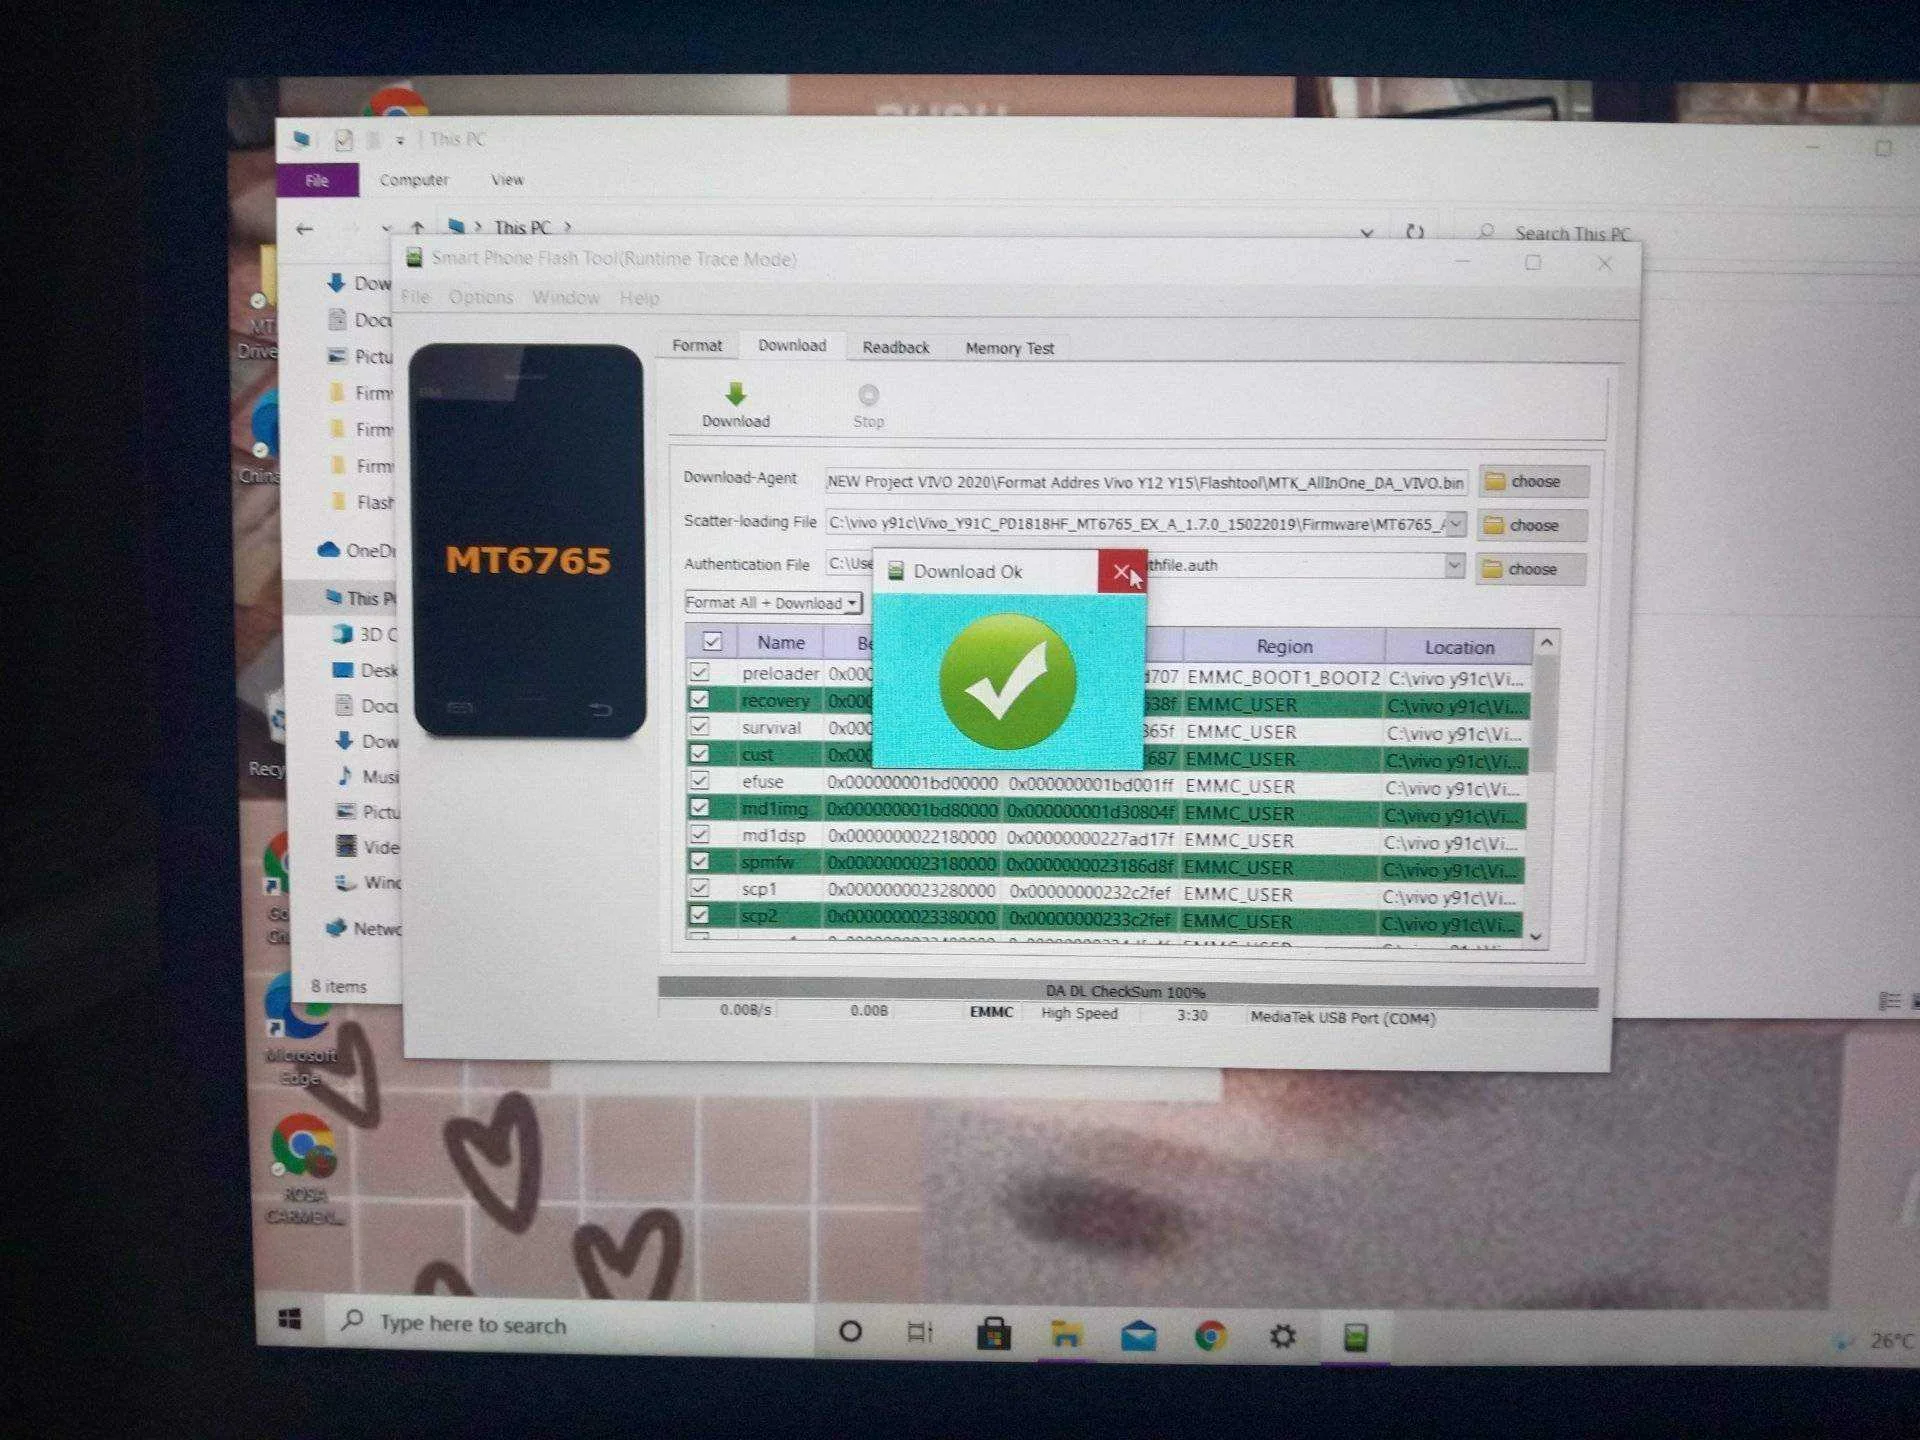This screenshot has height=1440, width=1920.
Task: Choose the Scatter-loading file
Action: pyautogui.click(x=1532, y=526)
